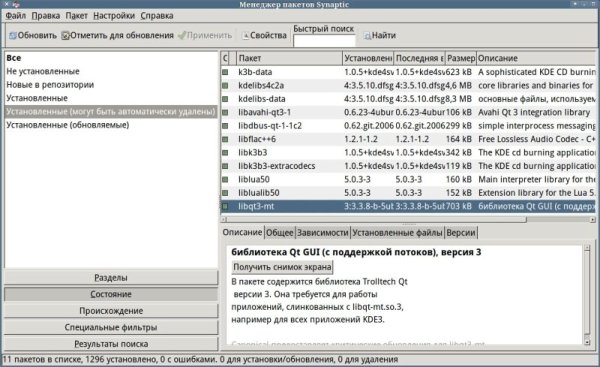Switch to the Общее tab

280,233
